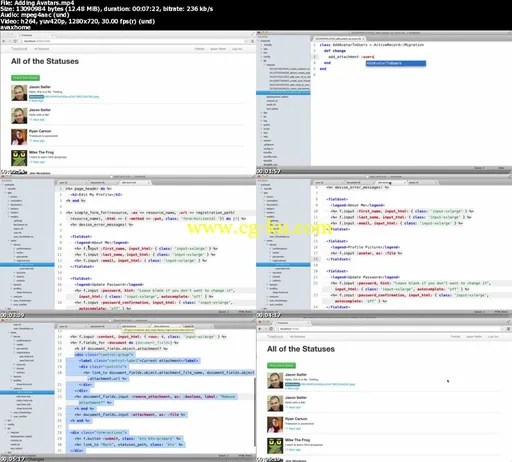Click 'f.input :avatar, as: :file' code line

(x=366, y=253)
